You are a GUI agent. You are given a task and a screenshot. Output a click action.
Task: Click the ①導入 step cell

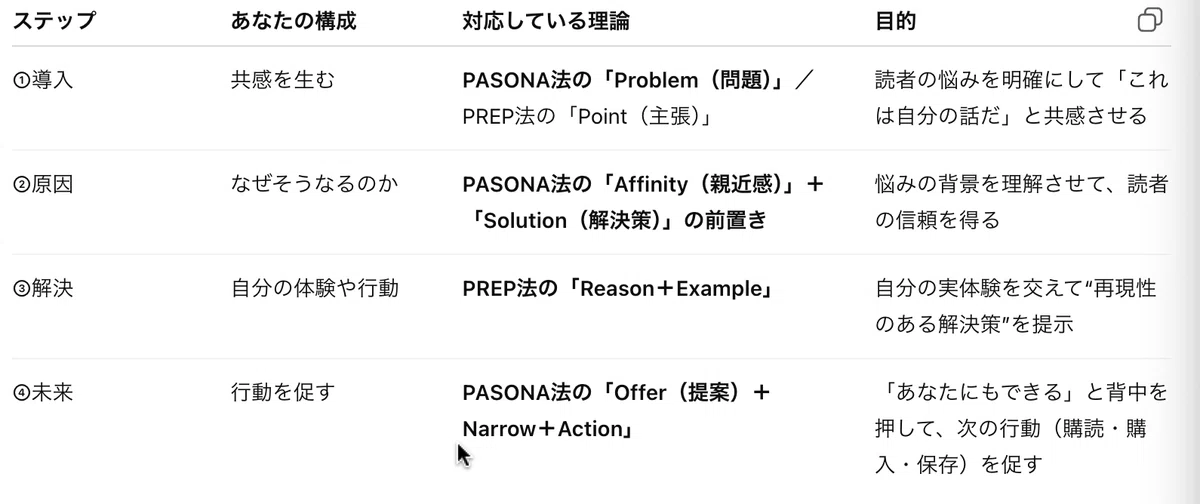point(43,81)
